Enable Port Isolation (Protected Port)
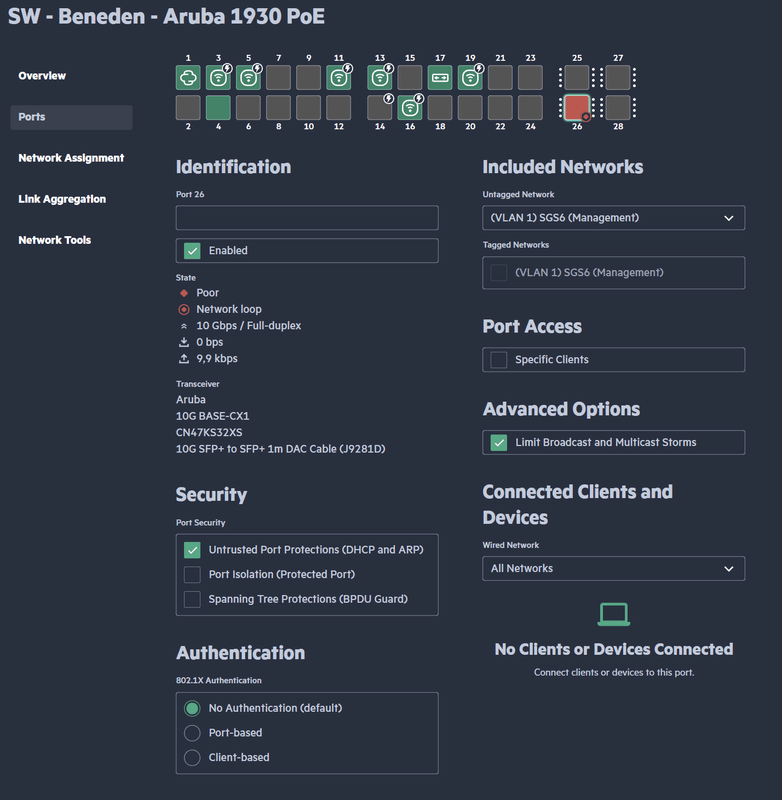The width and height of the screenshot is (782, 800). (192, 575)
